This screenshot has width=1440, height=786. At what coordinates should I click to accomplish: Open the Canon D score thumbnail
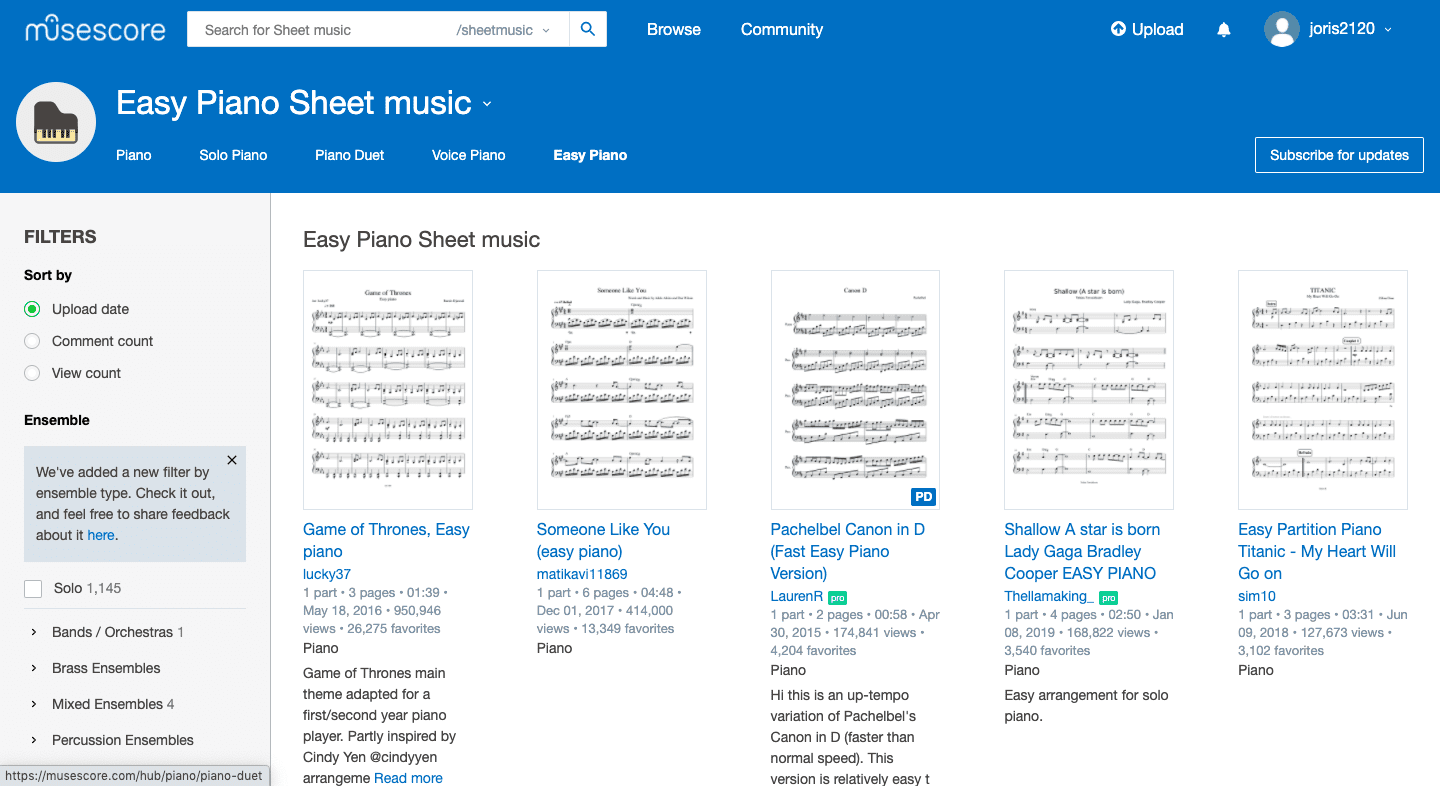click(x=855, y=390)
